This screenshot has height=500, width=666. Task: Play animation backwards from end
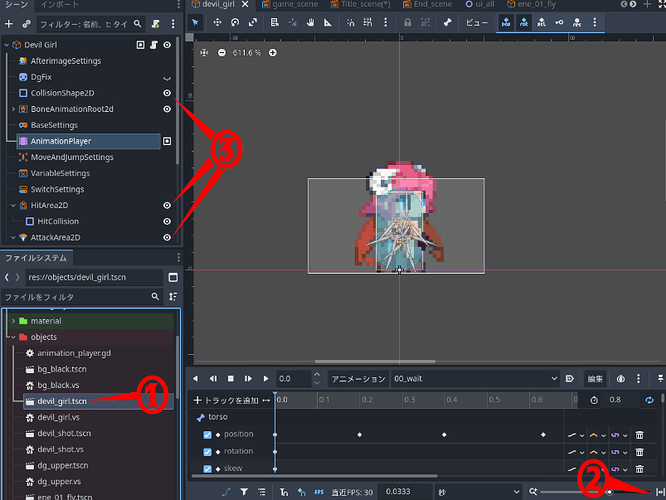pos(195,379)
